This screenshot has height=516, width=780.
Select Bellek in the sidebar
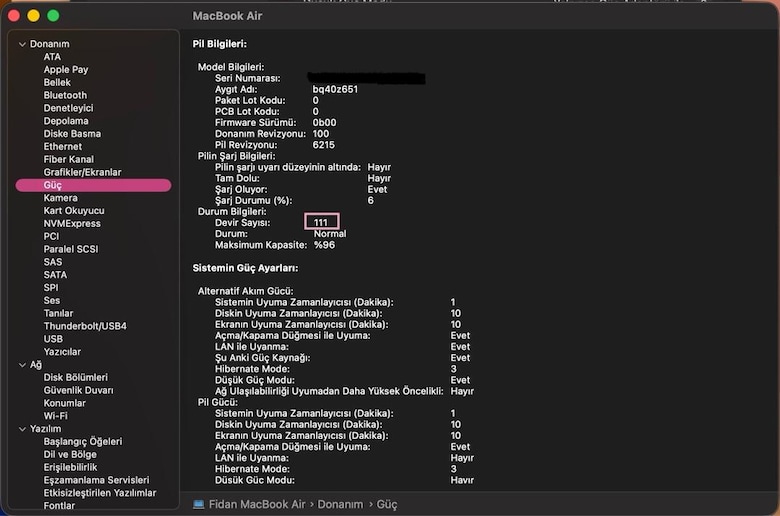click(x=57, y=83)
